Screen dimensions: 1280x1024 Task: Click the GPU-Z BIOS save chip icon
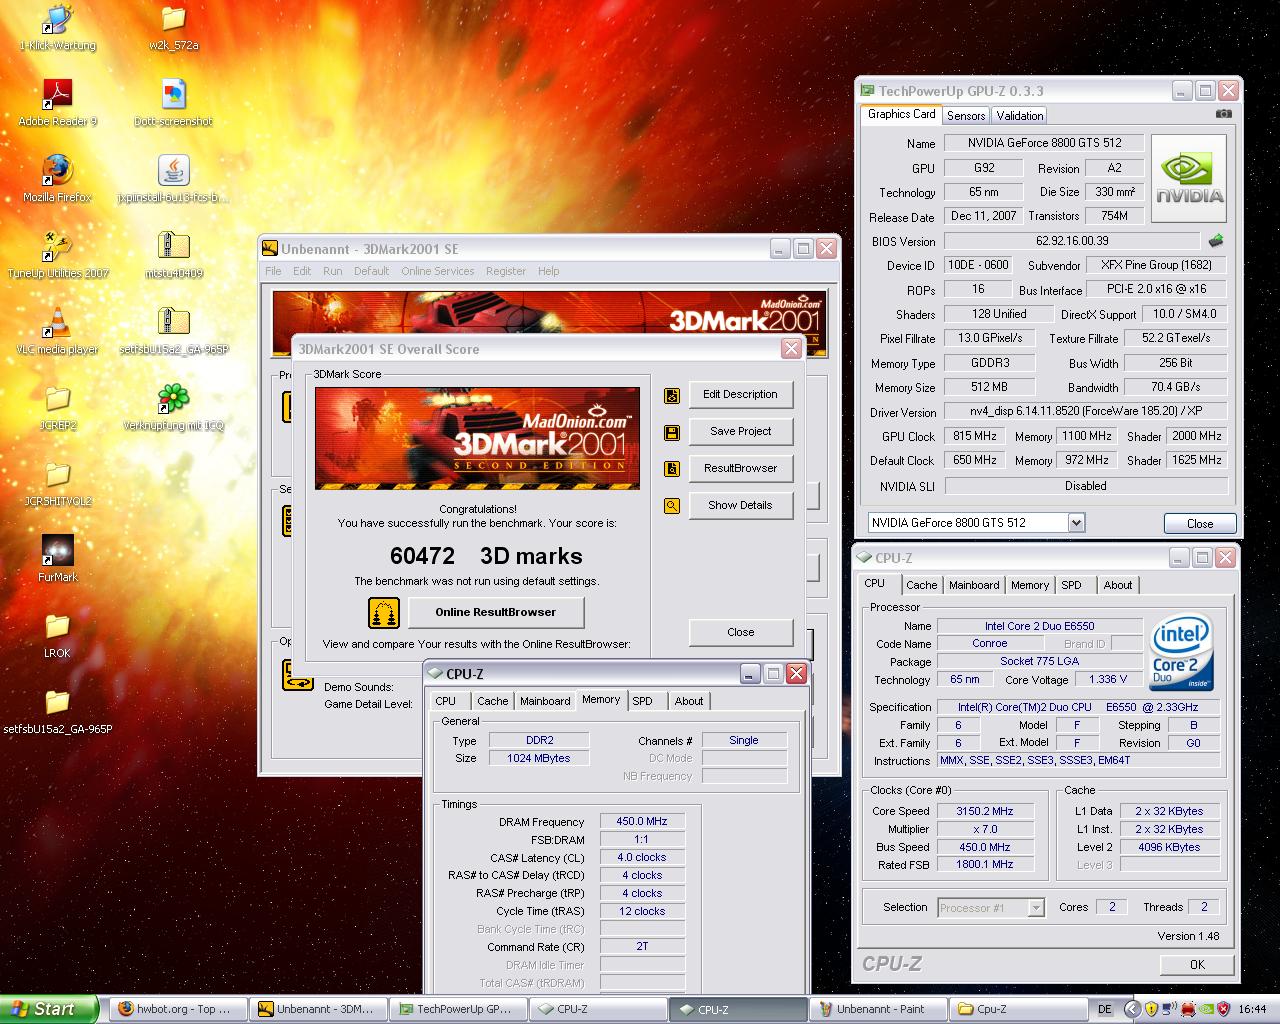[x=1216, y=241]
